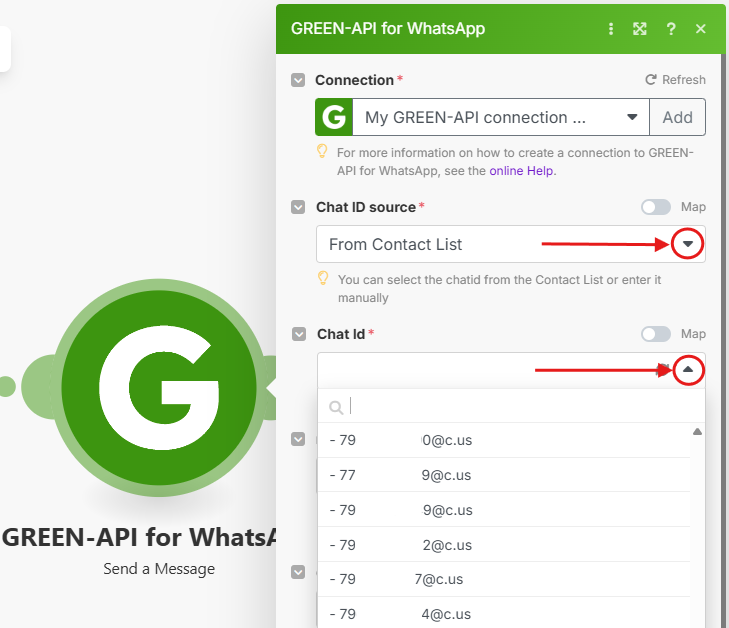Select contact 79 ending 4@c.us
Screen dimensions: 729x628
(504, 614)
